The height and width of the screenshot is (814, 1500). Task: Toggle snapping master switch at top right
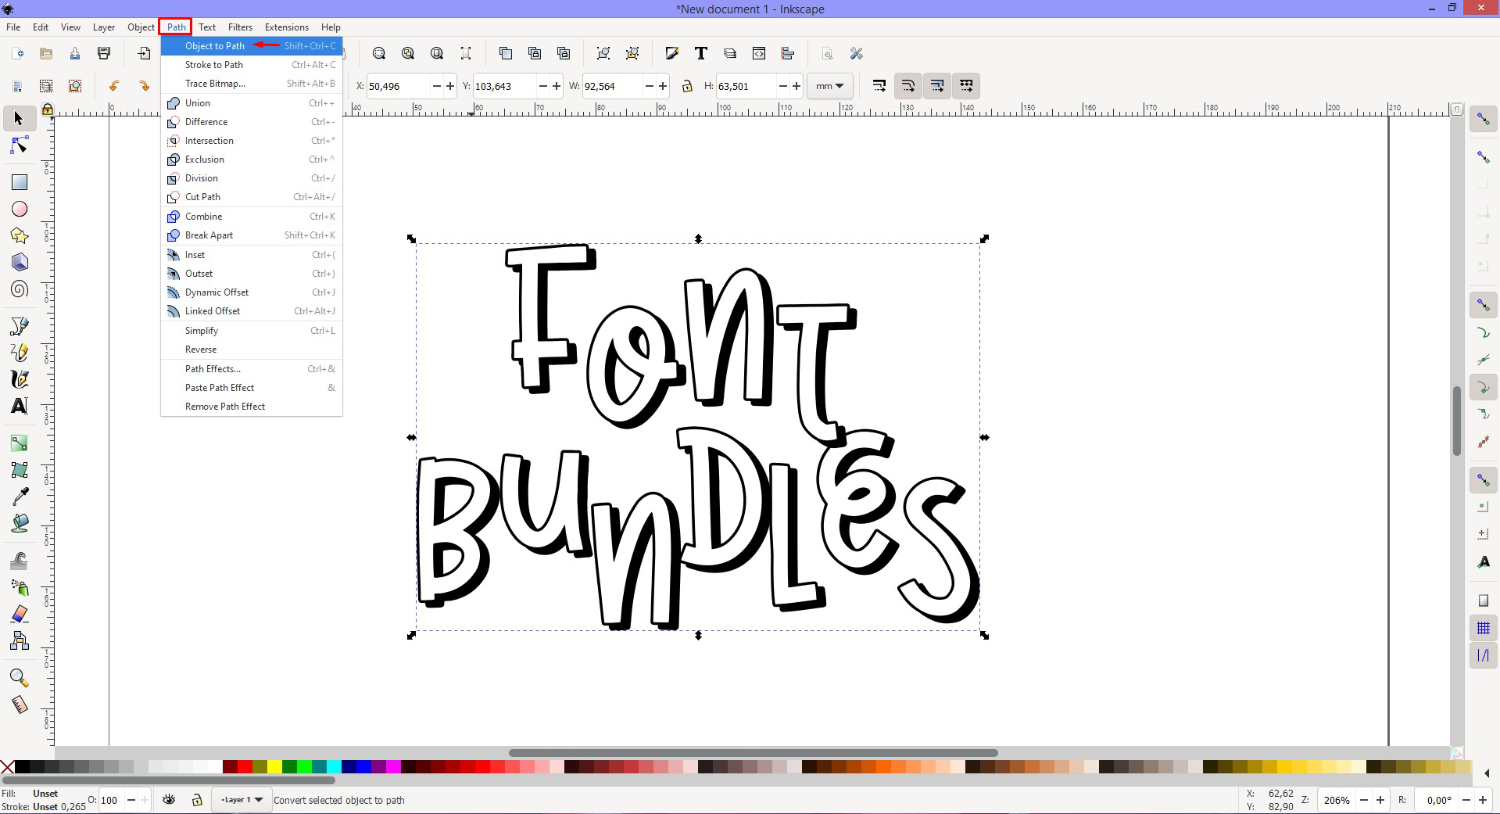point(1483,119)
